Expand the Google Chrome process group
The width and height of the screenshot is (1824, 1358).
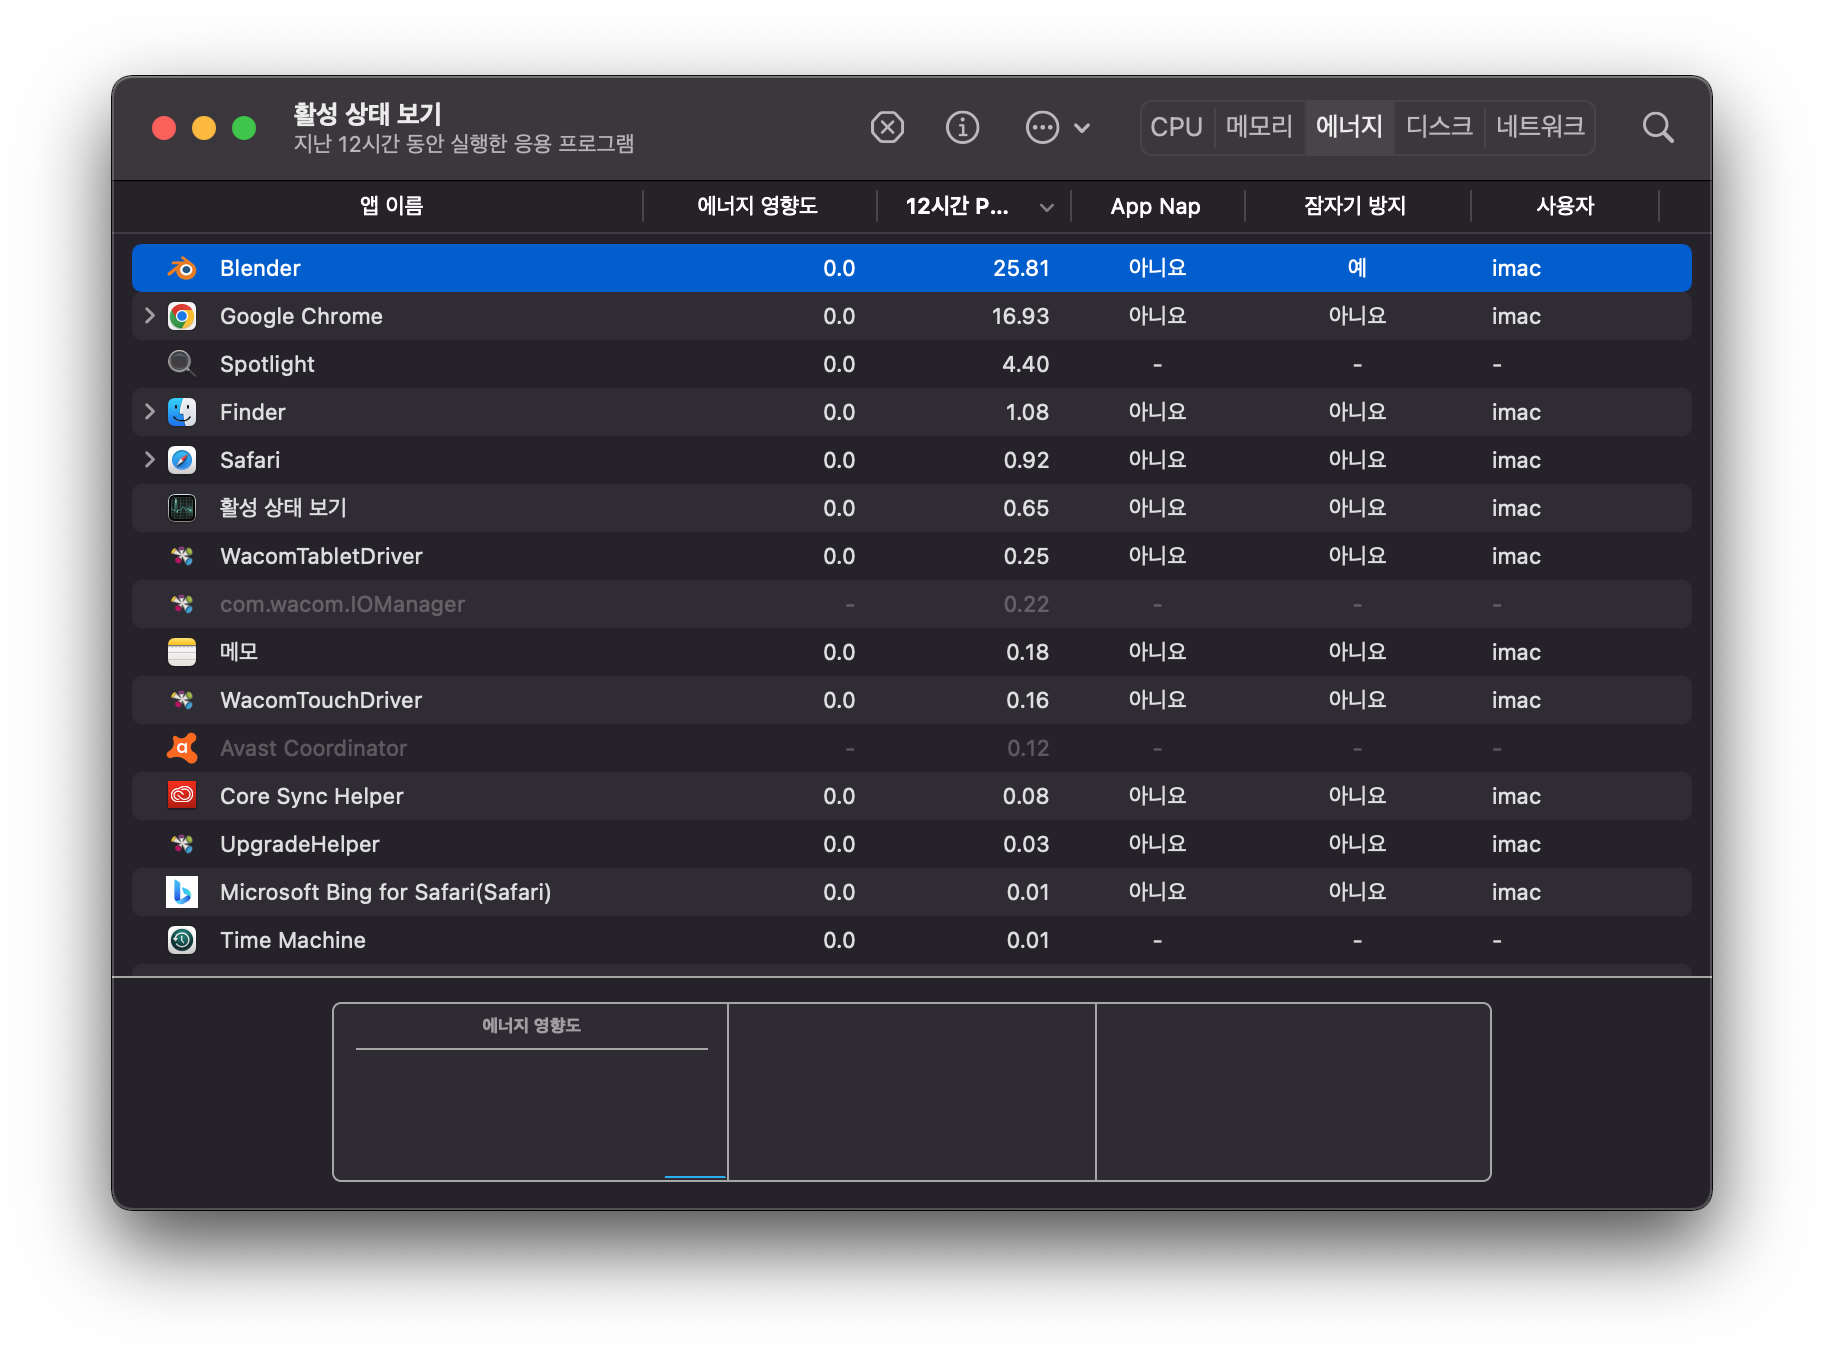click(149, 316)
